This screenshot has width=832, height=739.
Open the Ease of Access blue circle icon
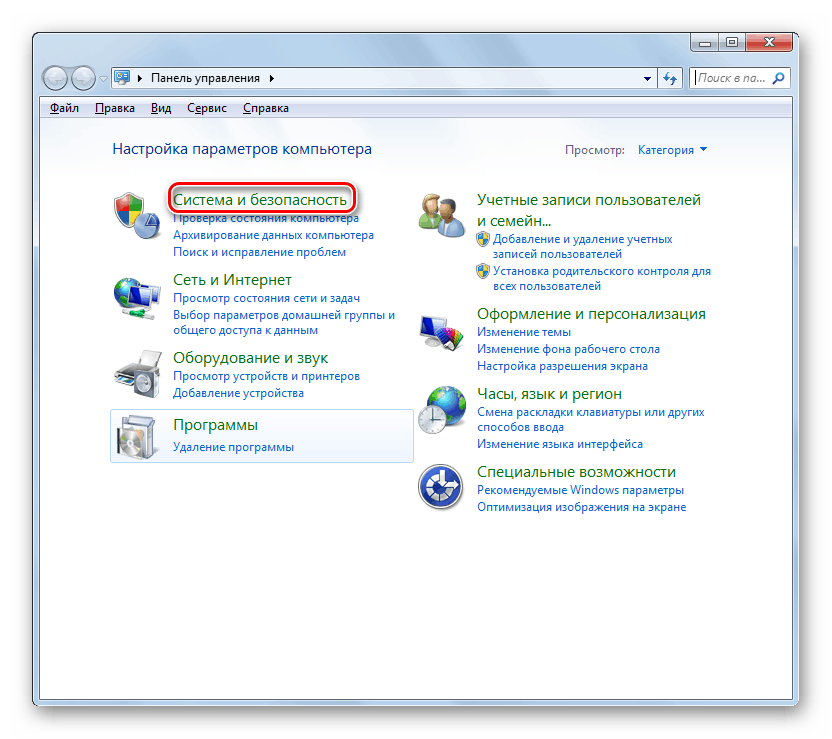point(440,486)
